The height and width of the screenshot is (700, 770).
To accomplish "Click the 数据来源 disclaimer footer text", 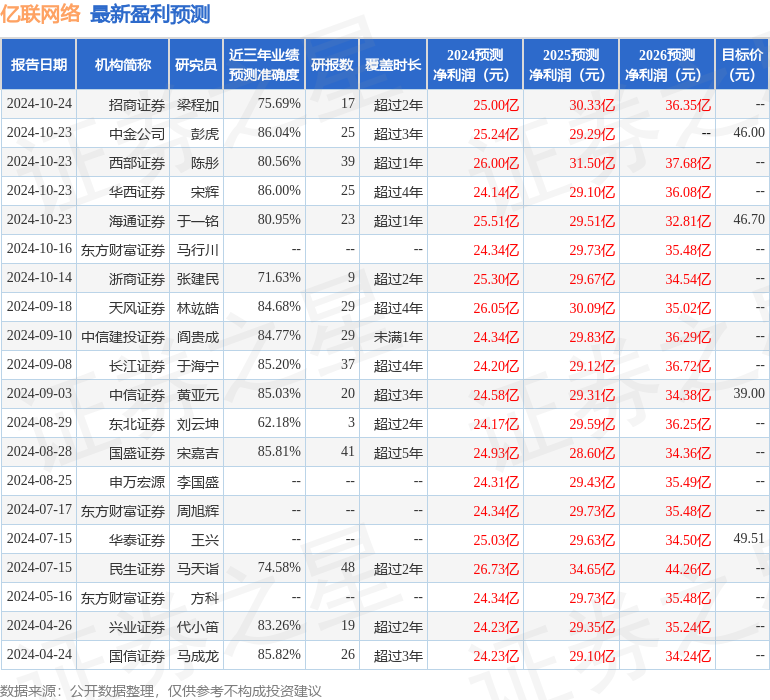I will (x=161, y=691).
